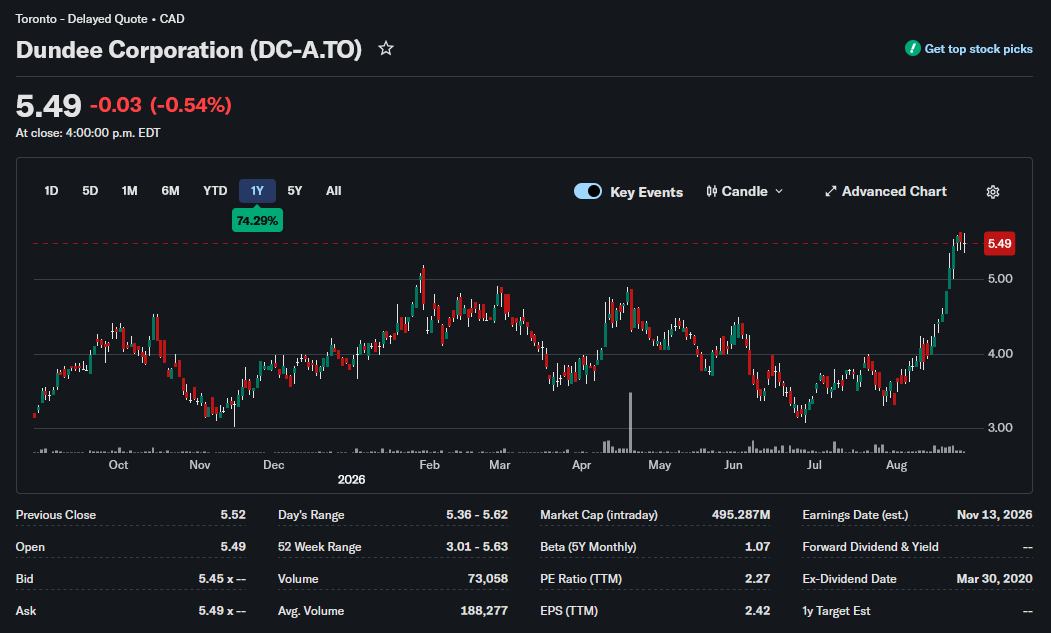Select the 1D time range
1051x633 pixels.
[x=51, y=191]
